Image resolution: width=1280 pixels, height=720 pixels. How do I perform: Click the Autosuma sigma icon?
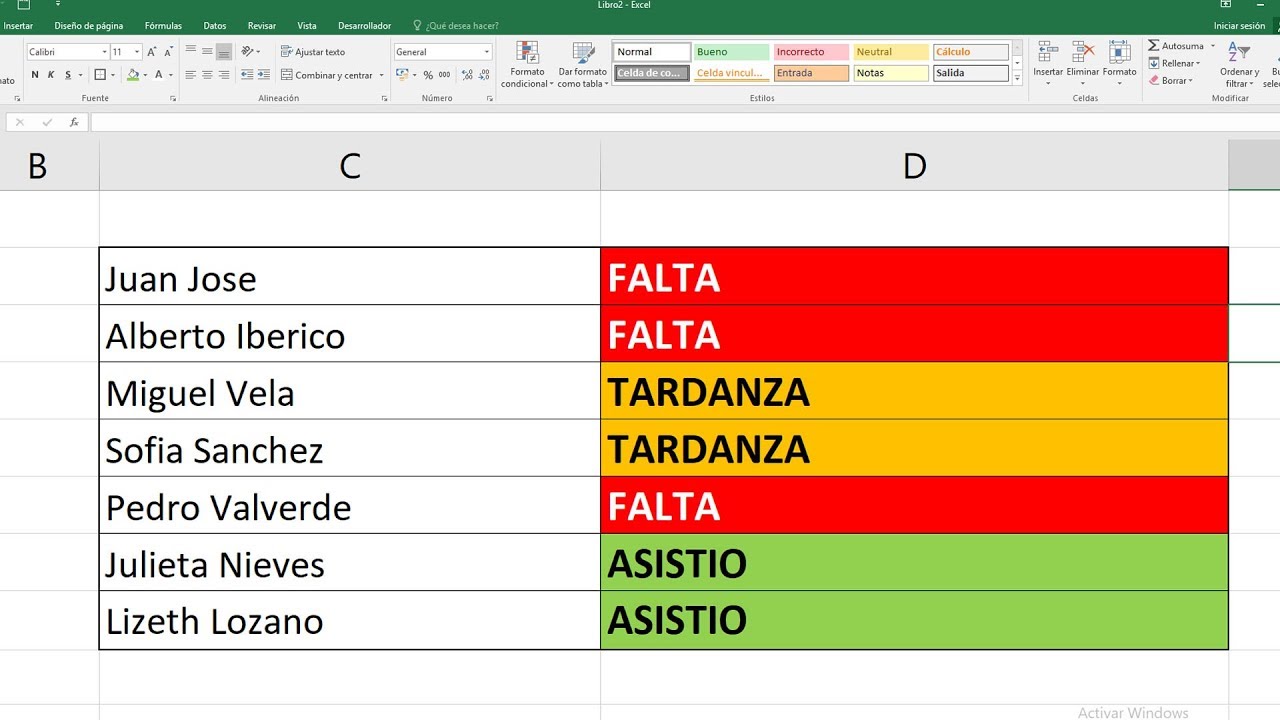tap(1154, 46)
